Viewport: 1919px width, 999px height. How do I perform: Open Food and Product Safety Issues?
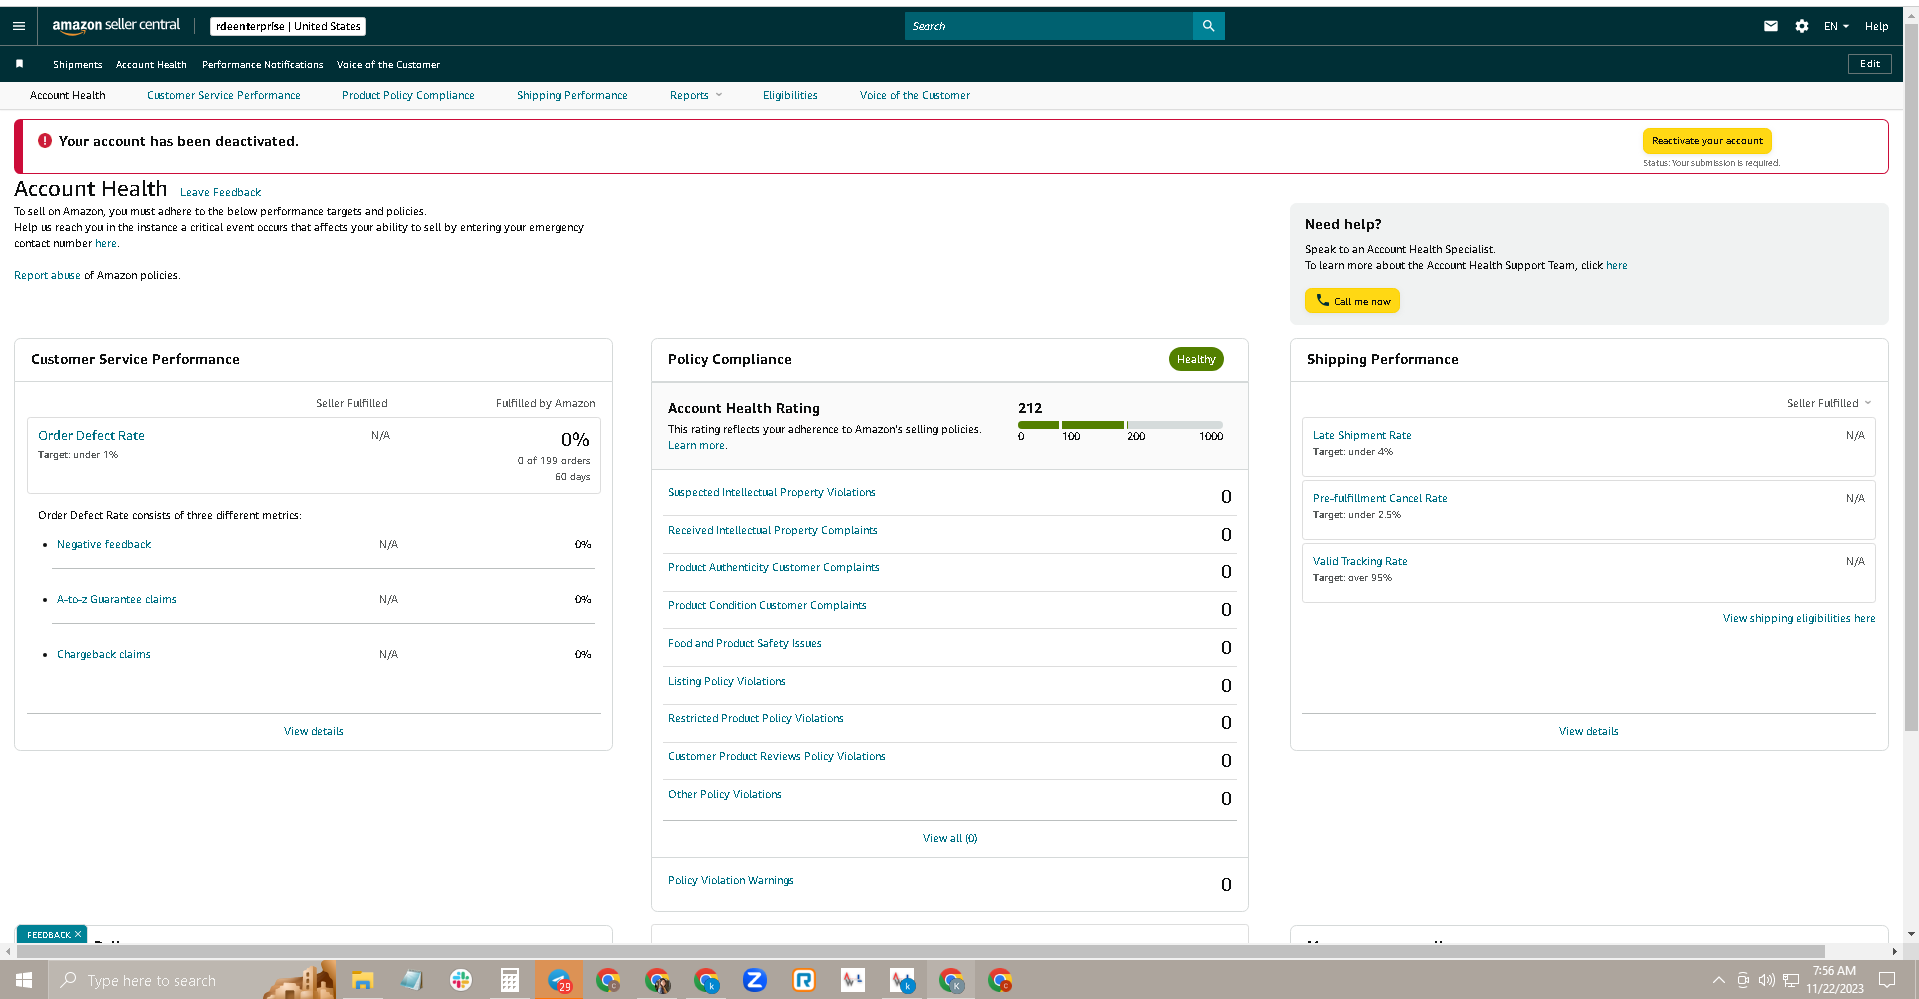tap(745, 643)
